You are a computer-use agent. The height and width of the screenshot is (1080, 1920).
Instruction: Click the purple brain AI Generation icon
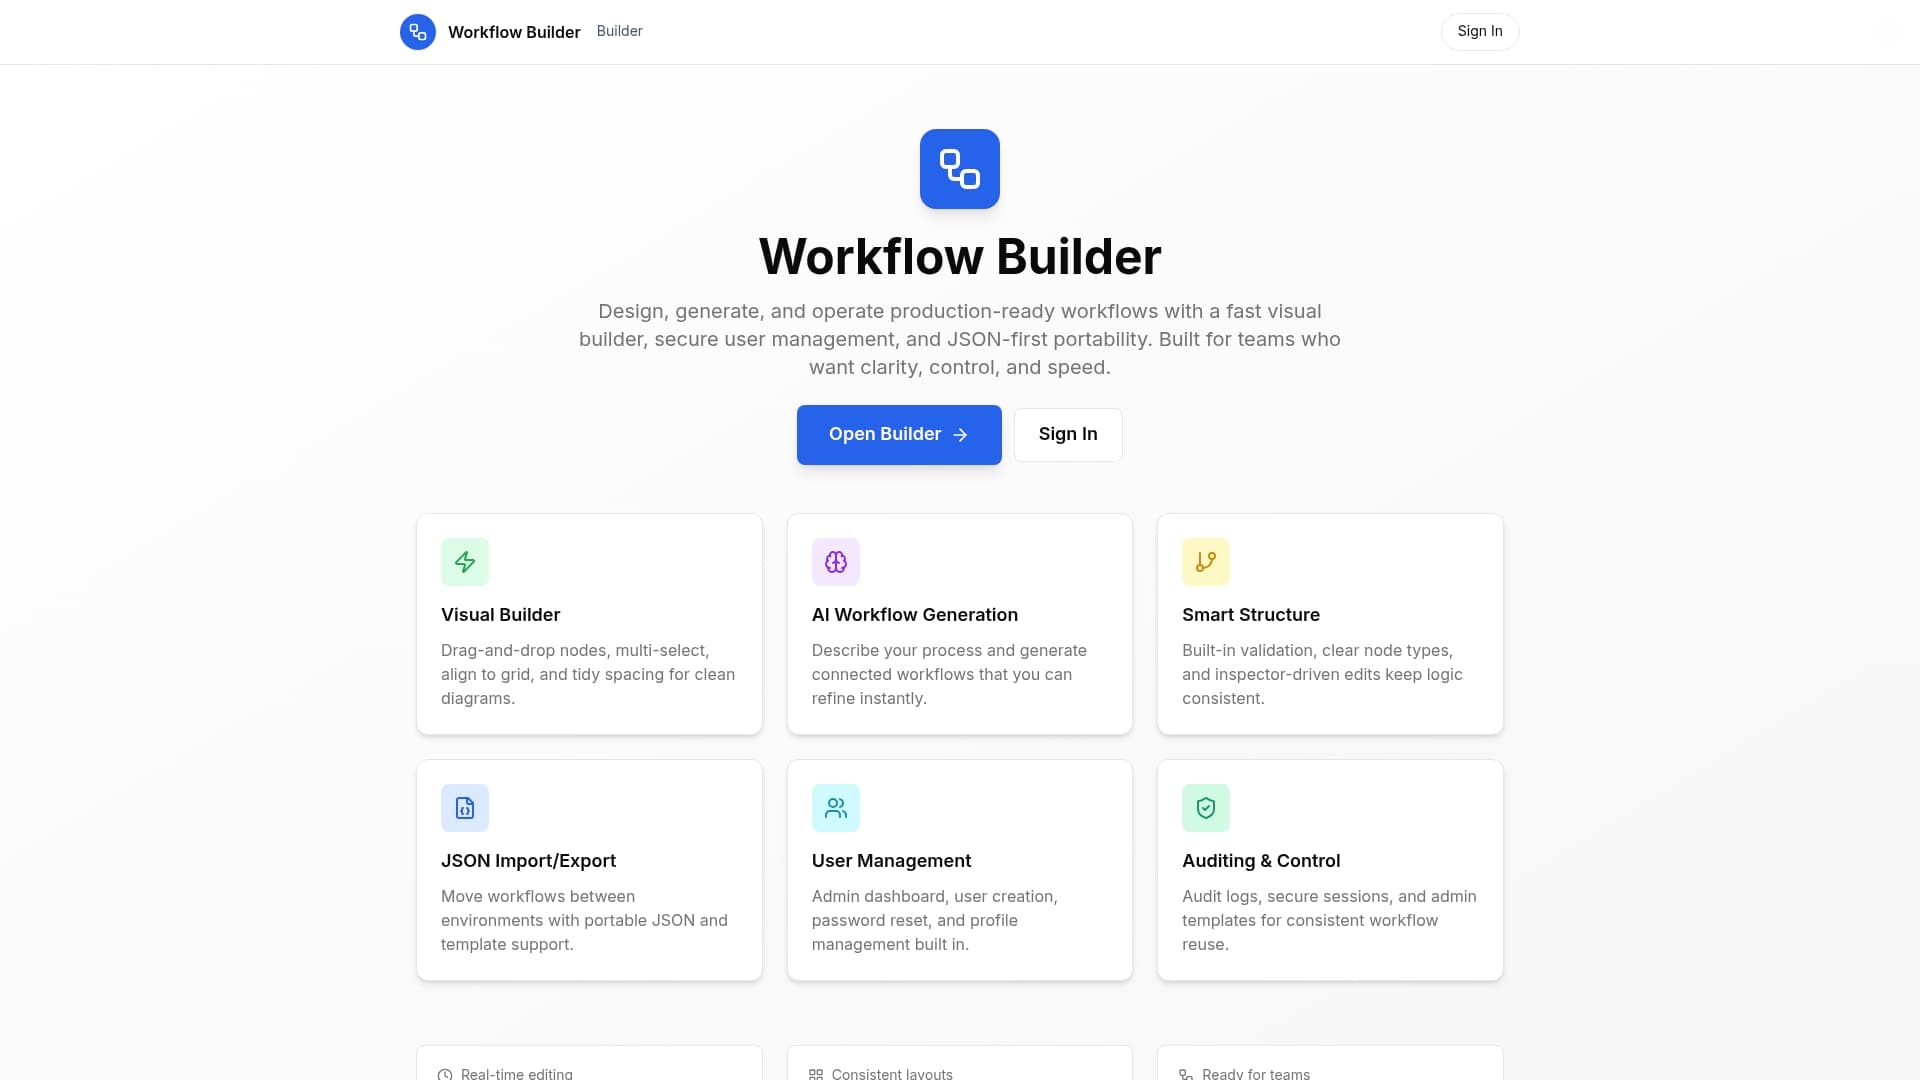tap(836, 562)
